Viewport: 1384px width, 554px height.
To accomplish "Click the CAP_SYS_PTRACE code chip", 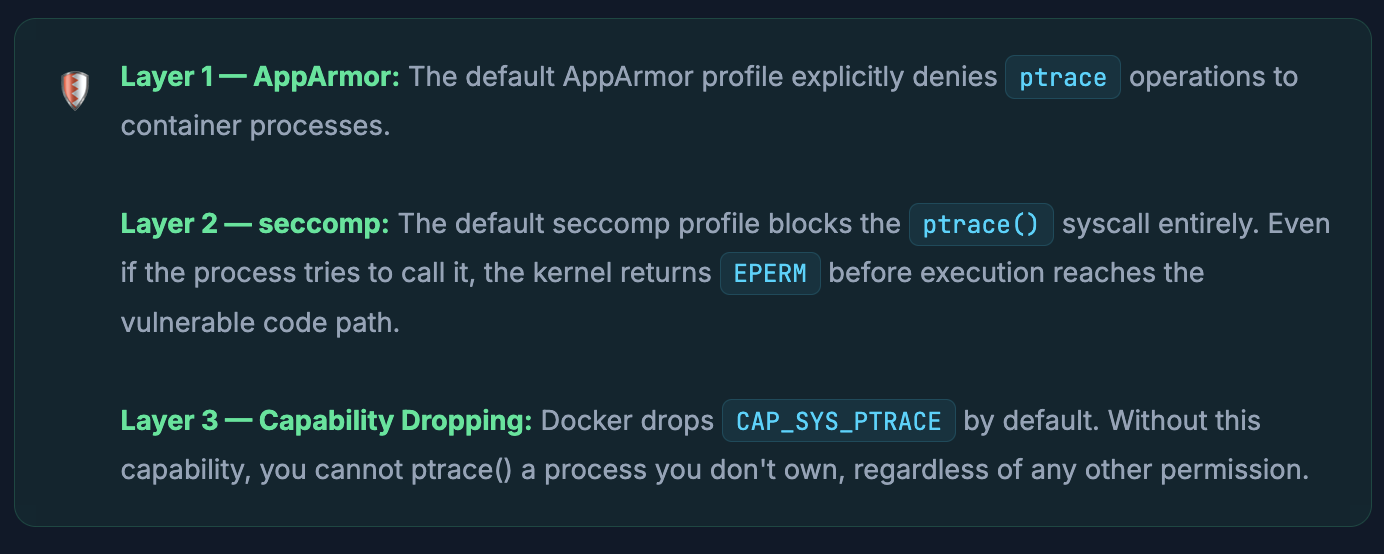I will tap(838, 421).
